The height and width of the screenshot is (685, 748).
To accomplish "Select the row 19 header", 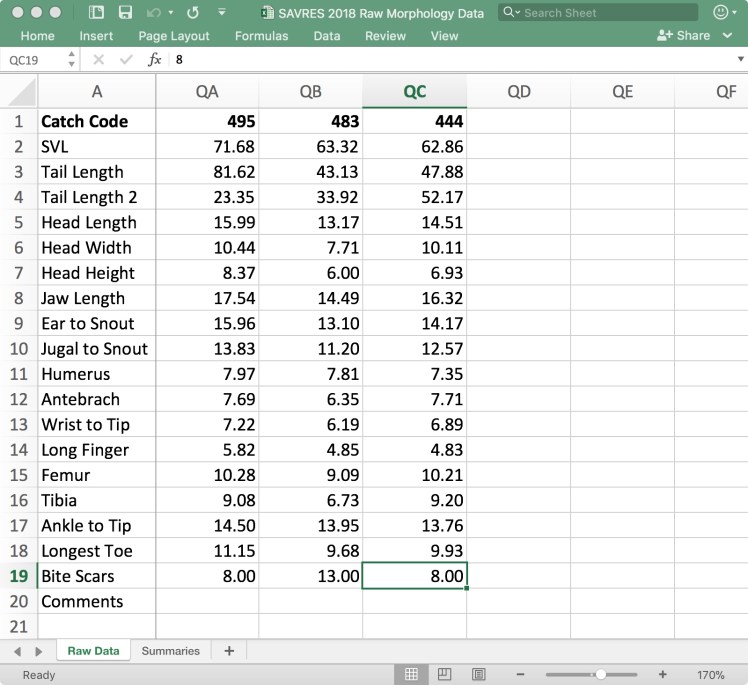I will [19, 576].
